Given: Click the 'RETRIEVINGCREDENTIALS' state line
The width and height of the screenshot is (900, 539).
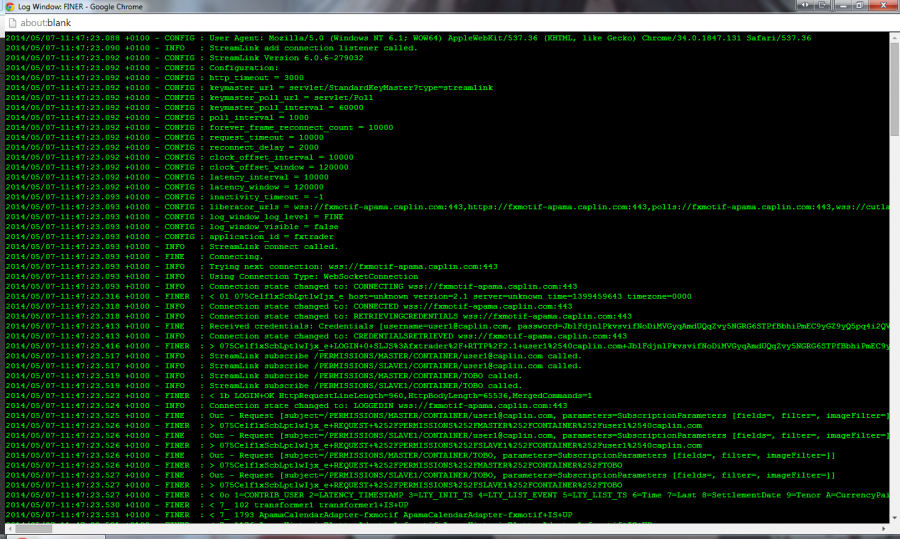Looking at the screenshot, I should point(319,316).
